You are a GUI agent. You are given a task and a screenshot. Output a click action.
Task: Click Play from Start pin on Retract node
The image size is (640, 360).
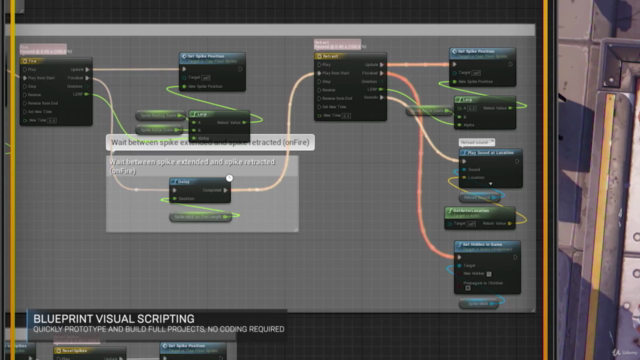pos(319,73)
